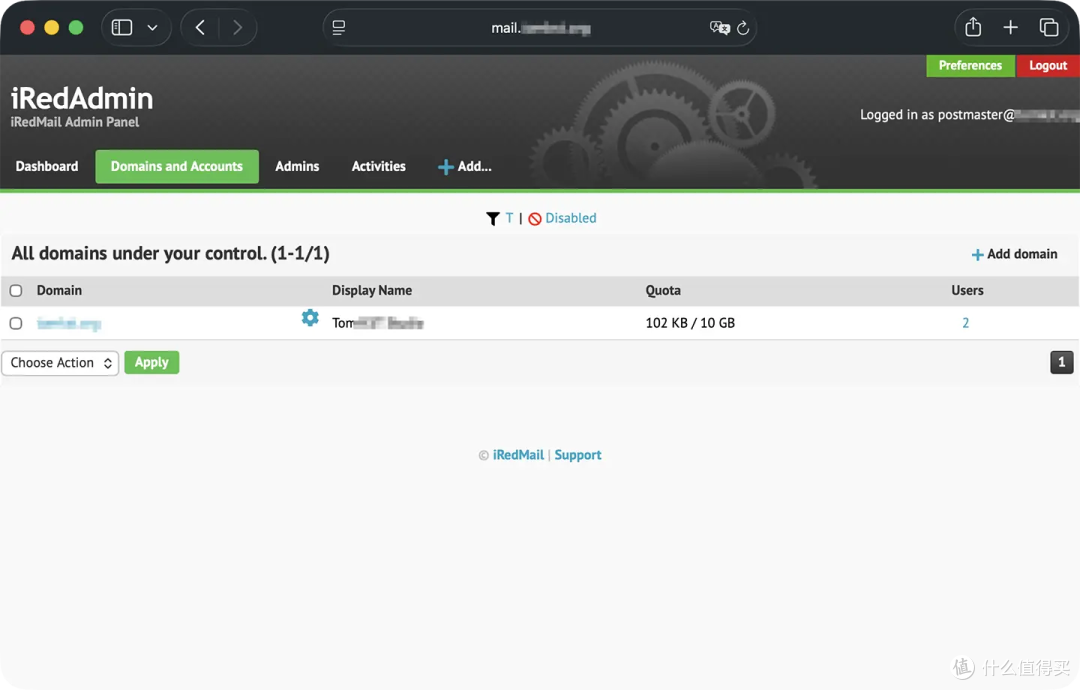Open a new tab with plus icon
The height and width of the screenshot is (690, 1080).
tap(1010, 28)
